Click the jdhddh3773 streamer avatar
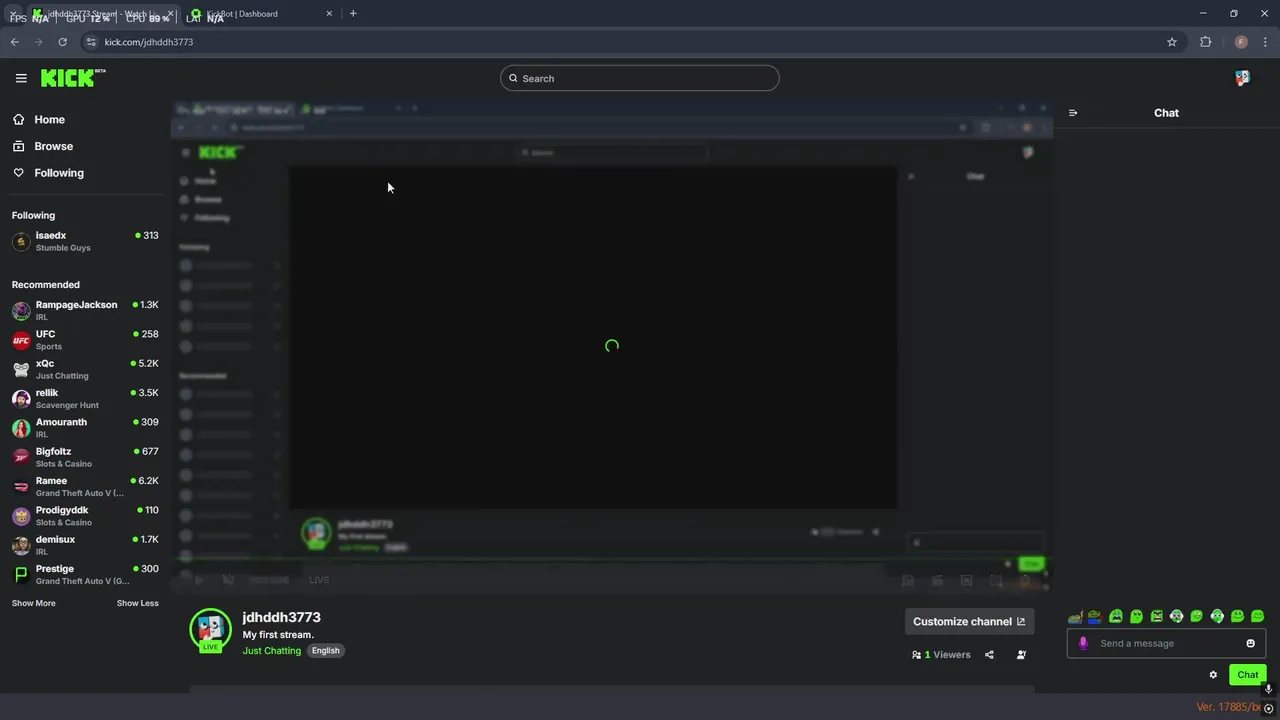 coord(210,629)
